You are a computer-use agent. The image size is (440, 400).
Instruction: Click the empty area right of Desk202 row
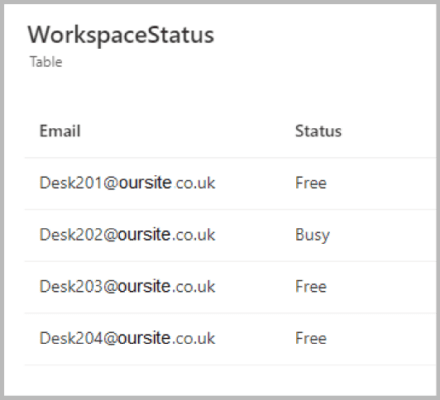tap(383, 235)
